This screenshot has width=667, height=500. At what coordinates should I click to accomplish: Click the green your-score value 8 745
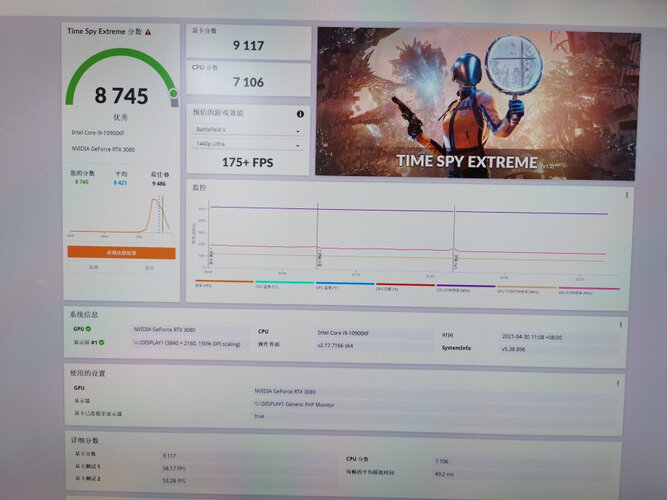pos(82,182)
